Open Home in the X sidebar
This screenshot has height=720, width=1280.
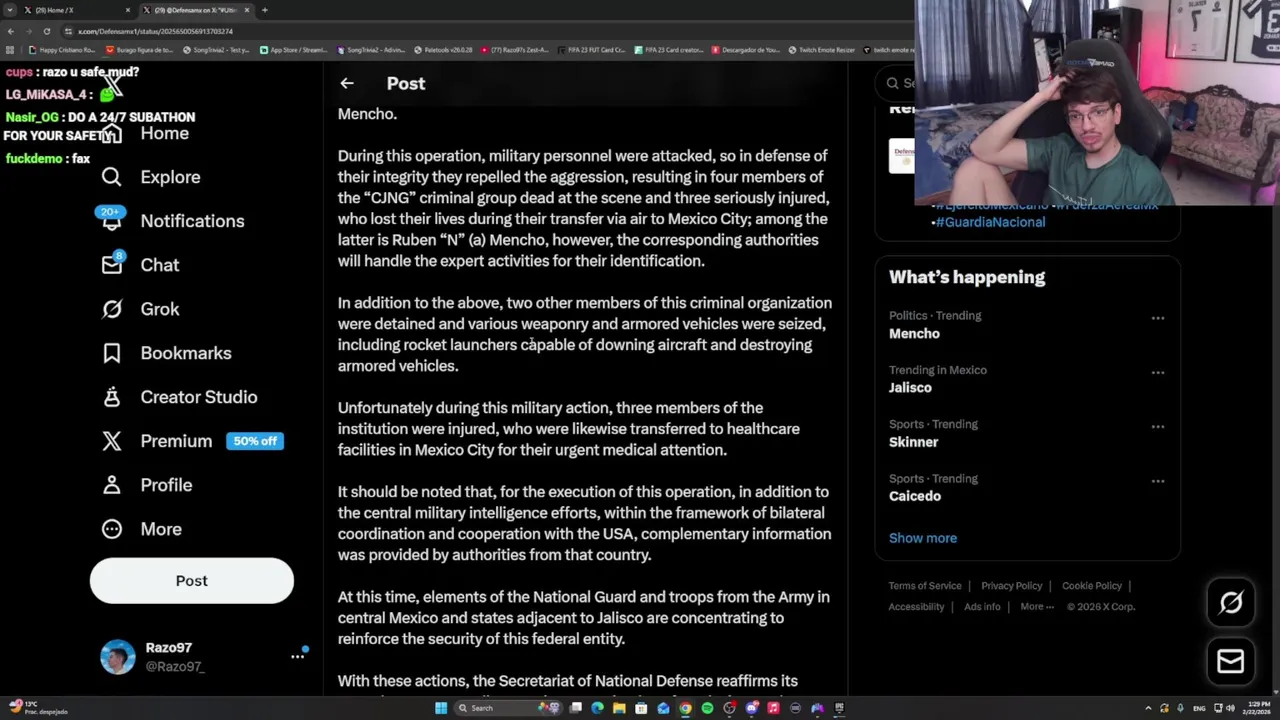click(x=164, y=133)
